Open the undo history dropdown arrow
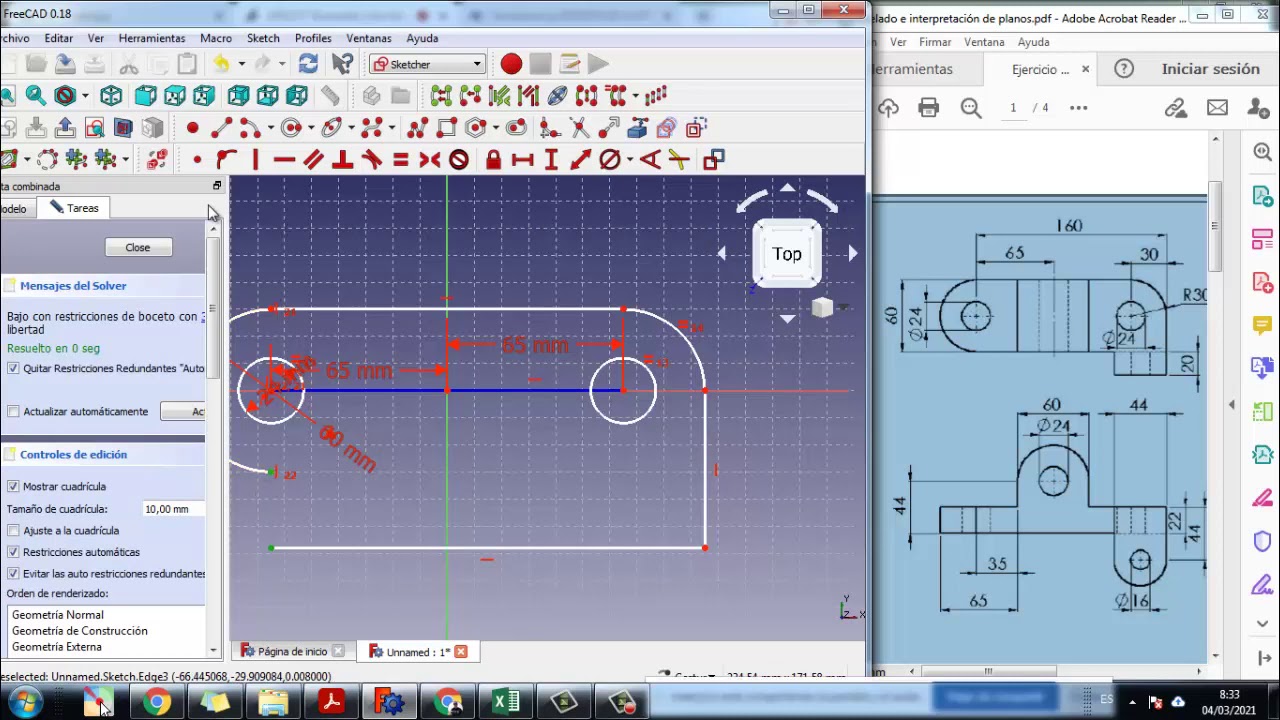 (x=241, y=64)
